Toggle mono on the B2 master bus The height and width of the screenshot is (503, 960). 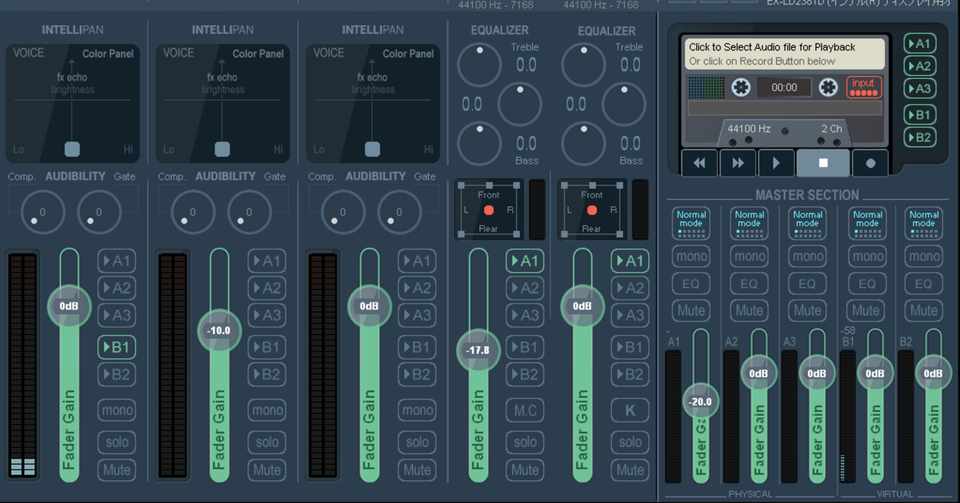point(924,256)
